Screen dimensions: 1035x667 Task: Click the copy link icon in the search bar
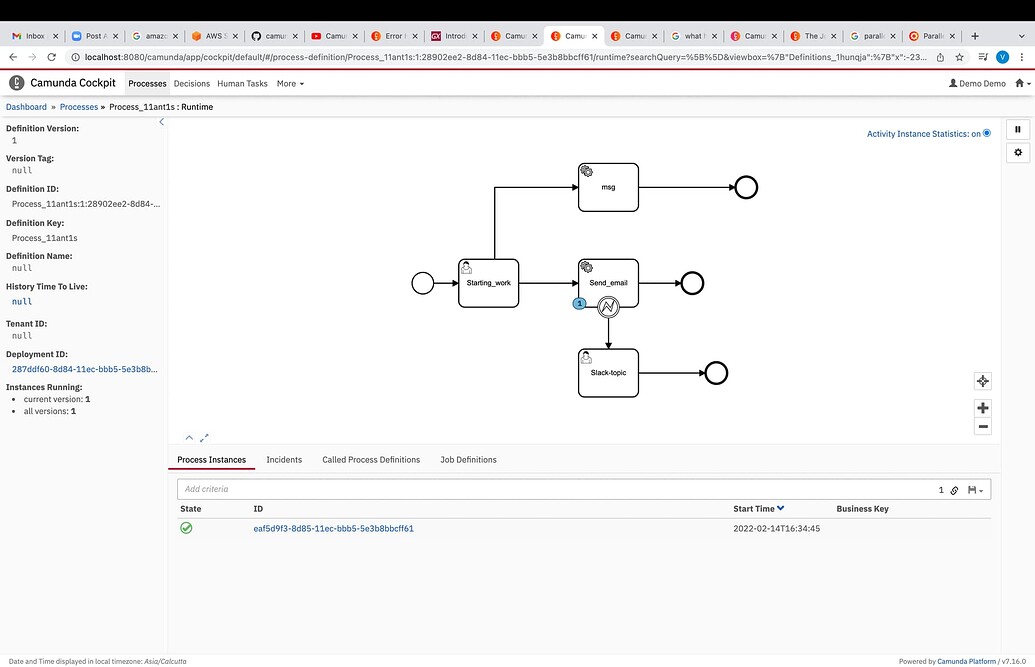tap(954, 489)
